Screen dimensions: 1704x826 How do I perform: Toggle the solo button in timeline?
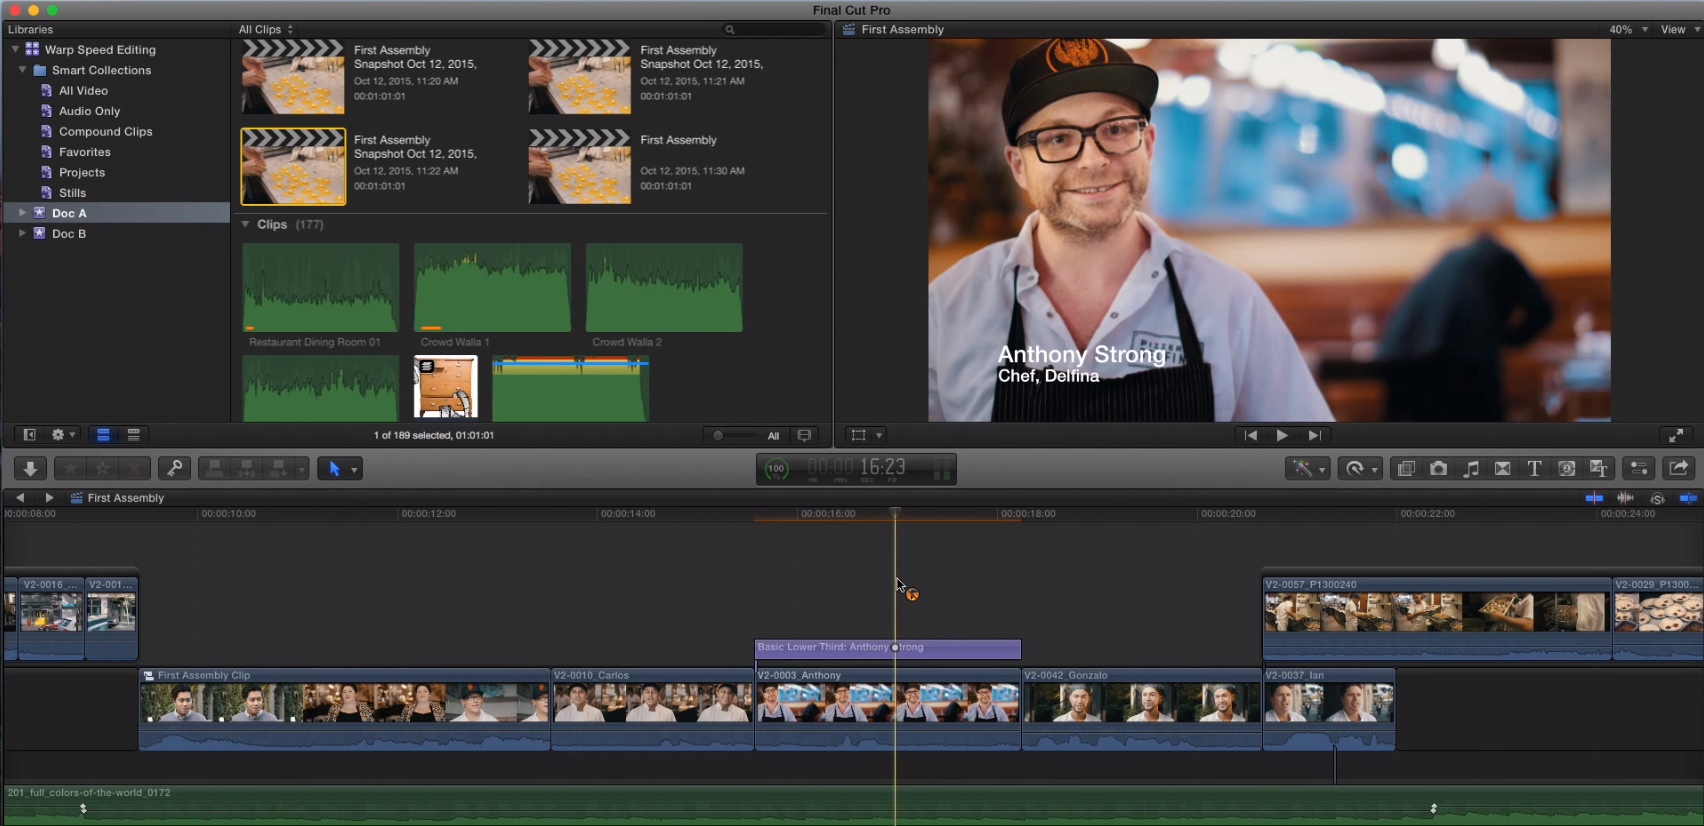[1657, 498]
